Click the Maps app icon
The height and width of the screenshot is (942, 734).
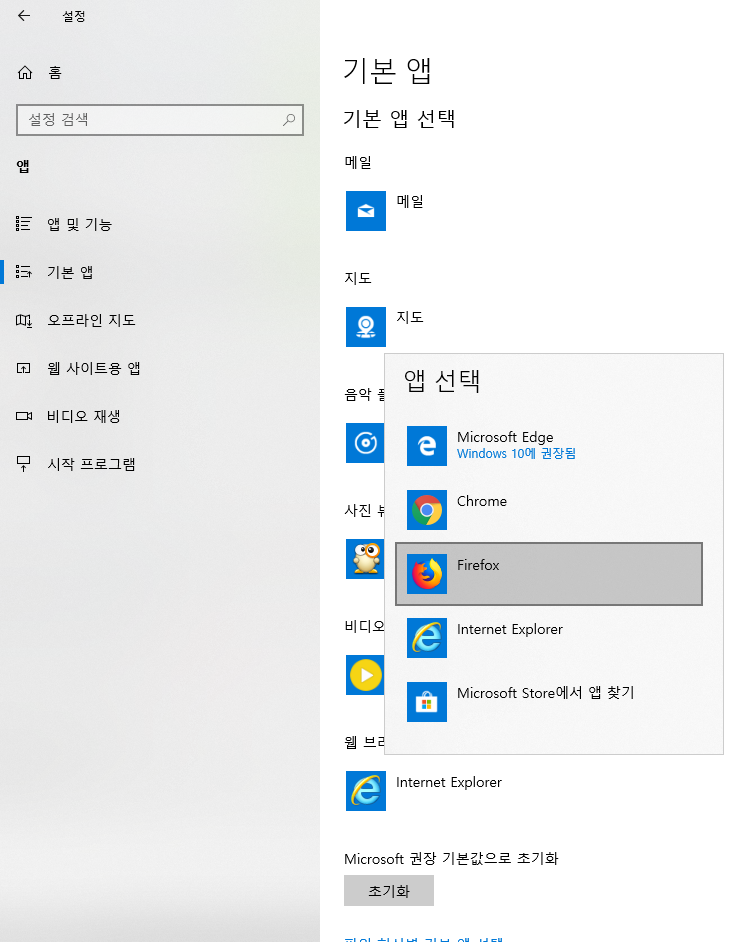coord(366,327)
